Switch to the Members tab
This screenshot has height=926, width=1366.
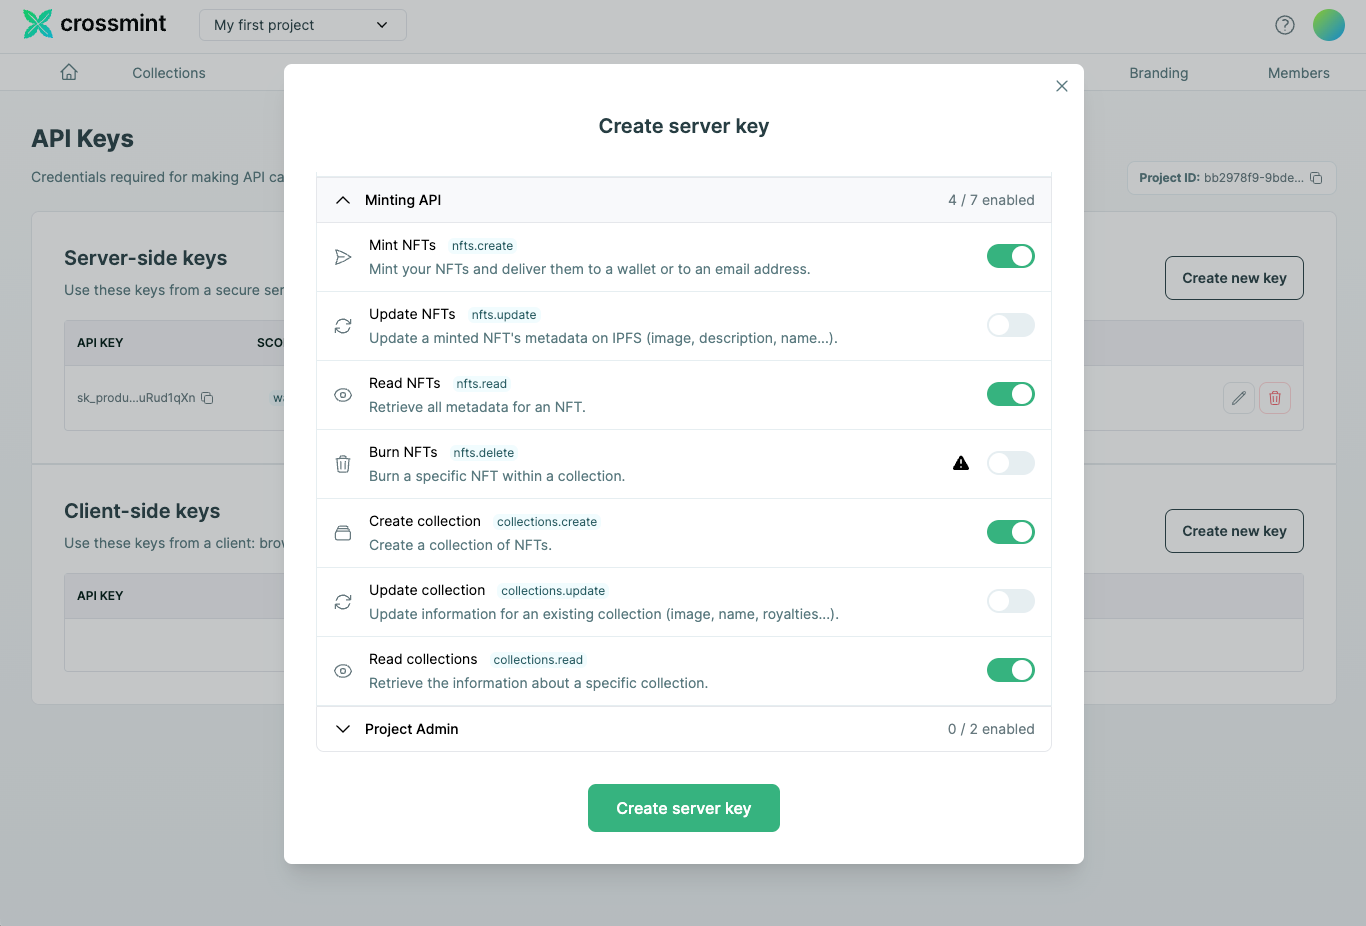click(x=1299, y=73)
